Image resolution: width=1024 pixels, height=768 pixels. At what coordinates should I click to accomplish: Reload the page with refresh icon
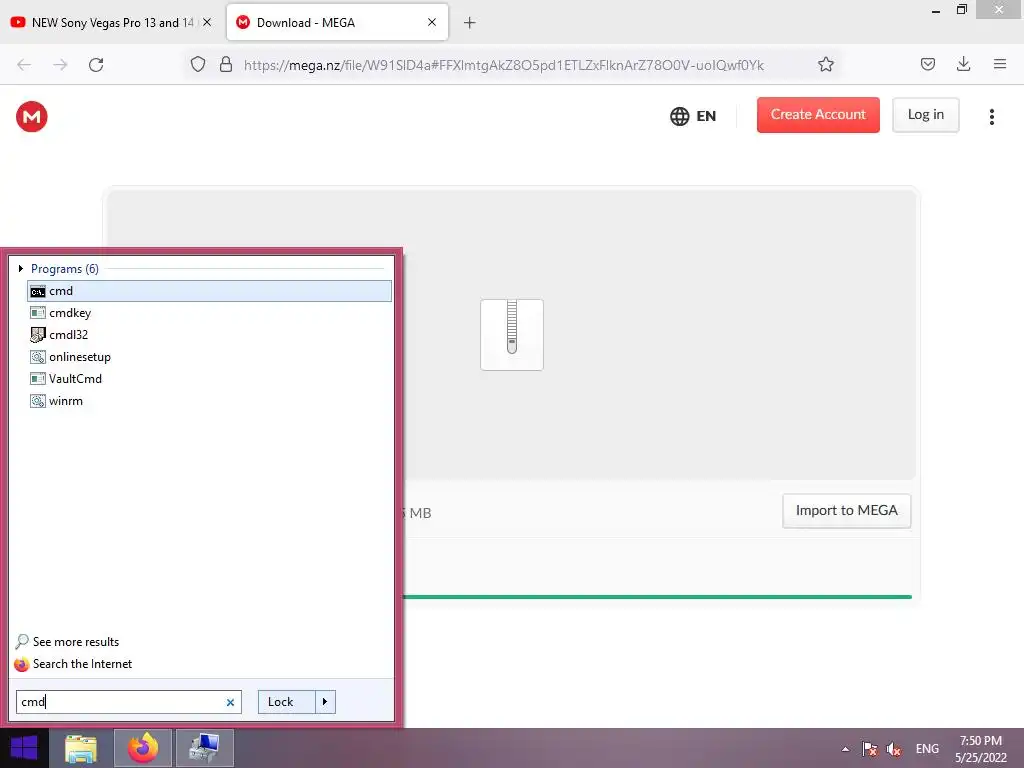coord(96,65)
